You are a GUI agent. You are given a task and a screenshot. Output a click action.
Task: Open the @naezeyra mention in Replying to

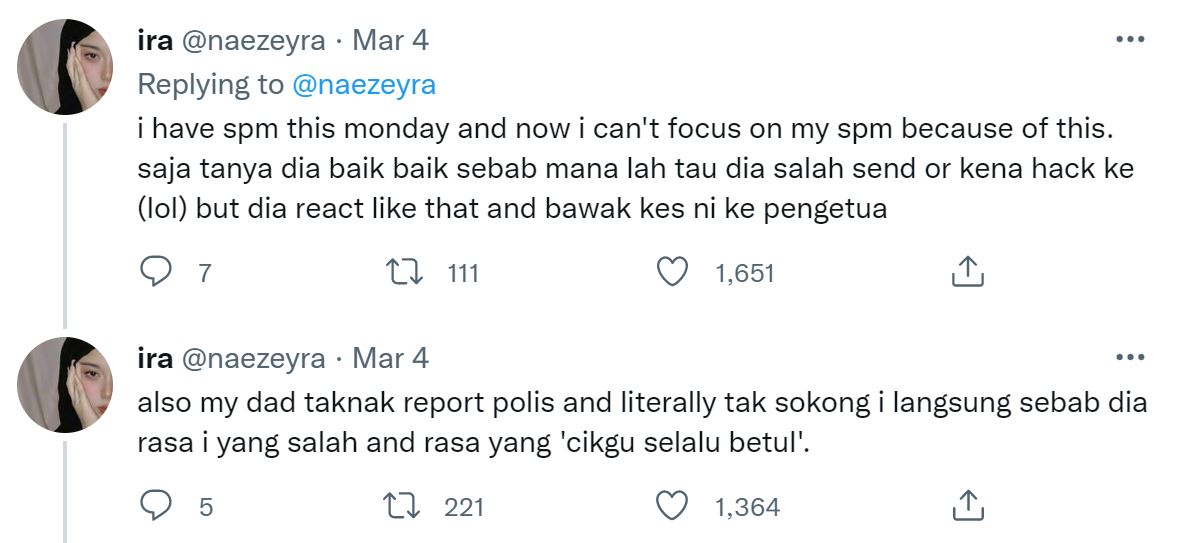pyautogui.click(x=364, y=85)
